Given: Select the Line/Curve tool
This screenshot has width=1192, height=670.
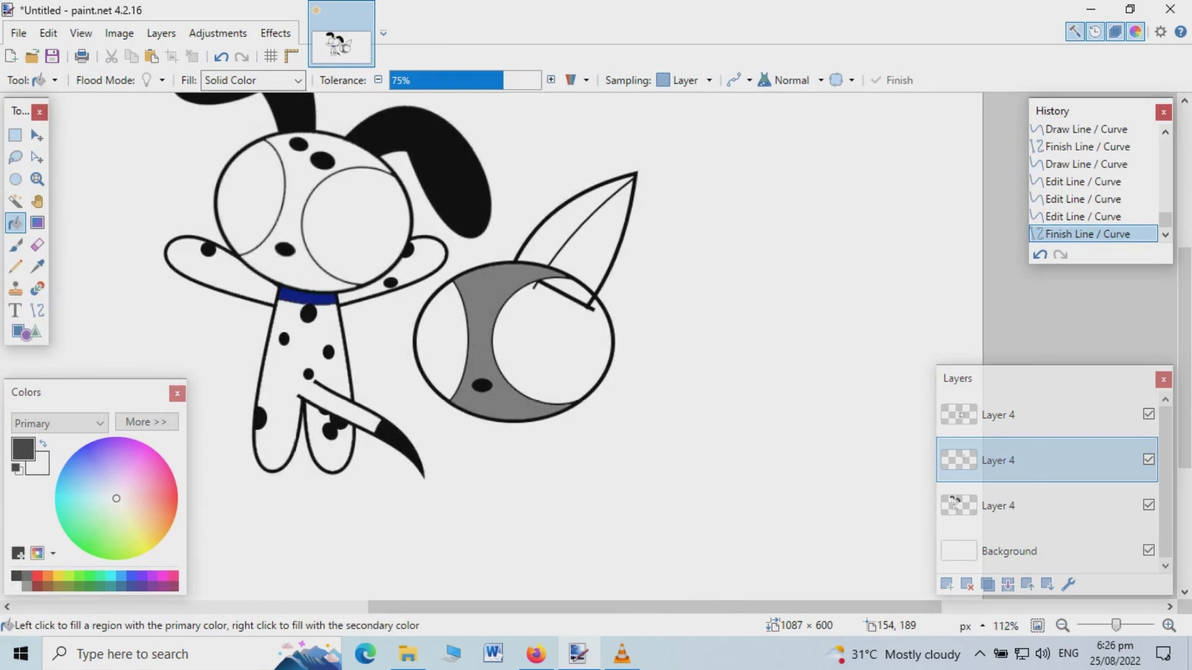Looking at the screenshot, I should pos(37,310).
